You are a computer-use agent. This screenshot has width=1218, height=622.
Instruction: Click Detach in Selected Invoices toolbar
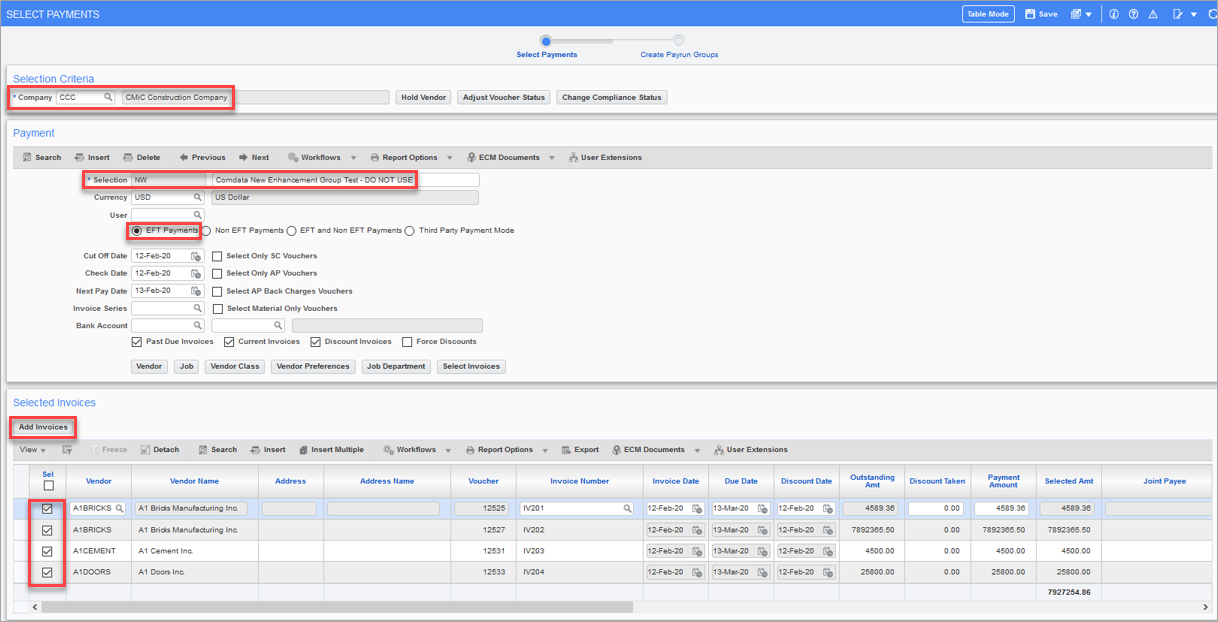160,450
